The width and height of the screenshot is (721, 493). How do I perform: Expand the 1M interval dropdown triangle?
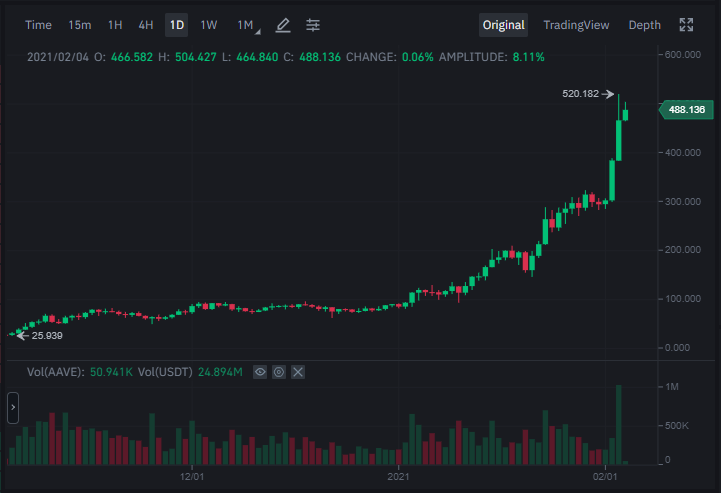pos(258,32)
